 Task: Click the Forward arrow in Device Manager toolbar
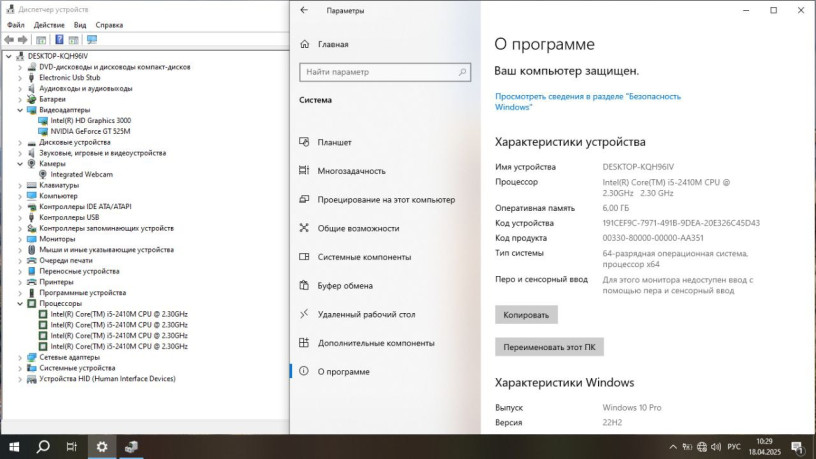click(22, 40)
